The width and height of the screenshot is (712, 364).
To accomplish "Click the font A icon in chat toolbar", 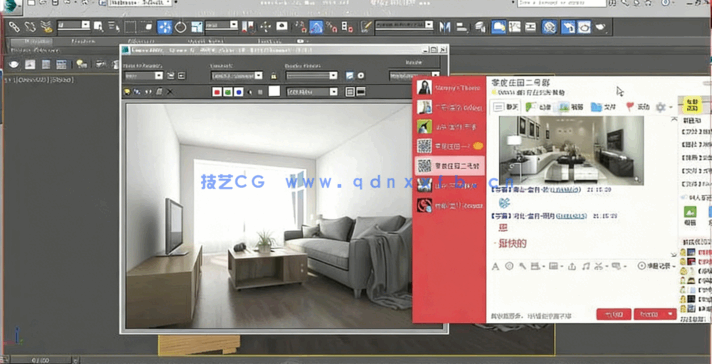I will click(x=495, y=266).
